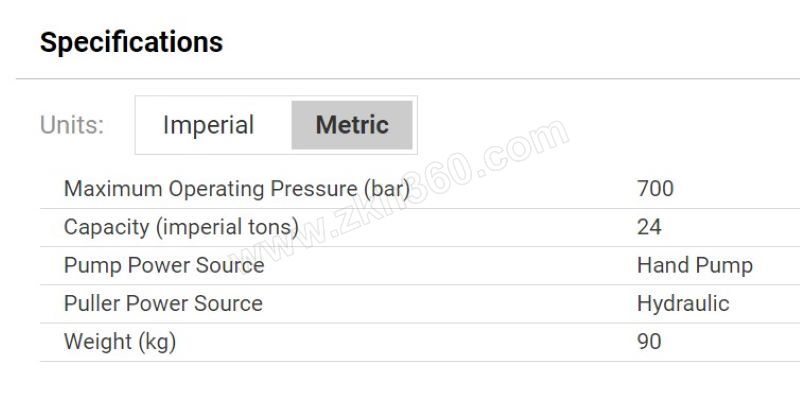
Task: Click the (kg) unit in weight label
Action: 156,342
